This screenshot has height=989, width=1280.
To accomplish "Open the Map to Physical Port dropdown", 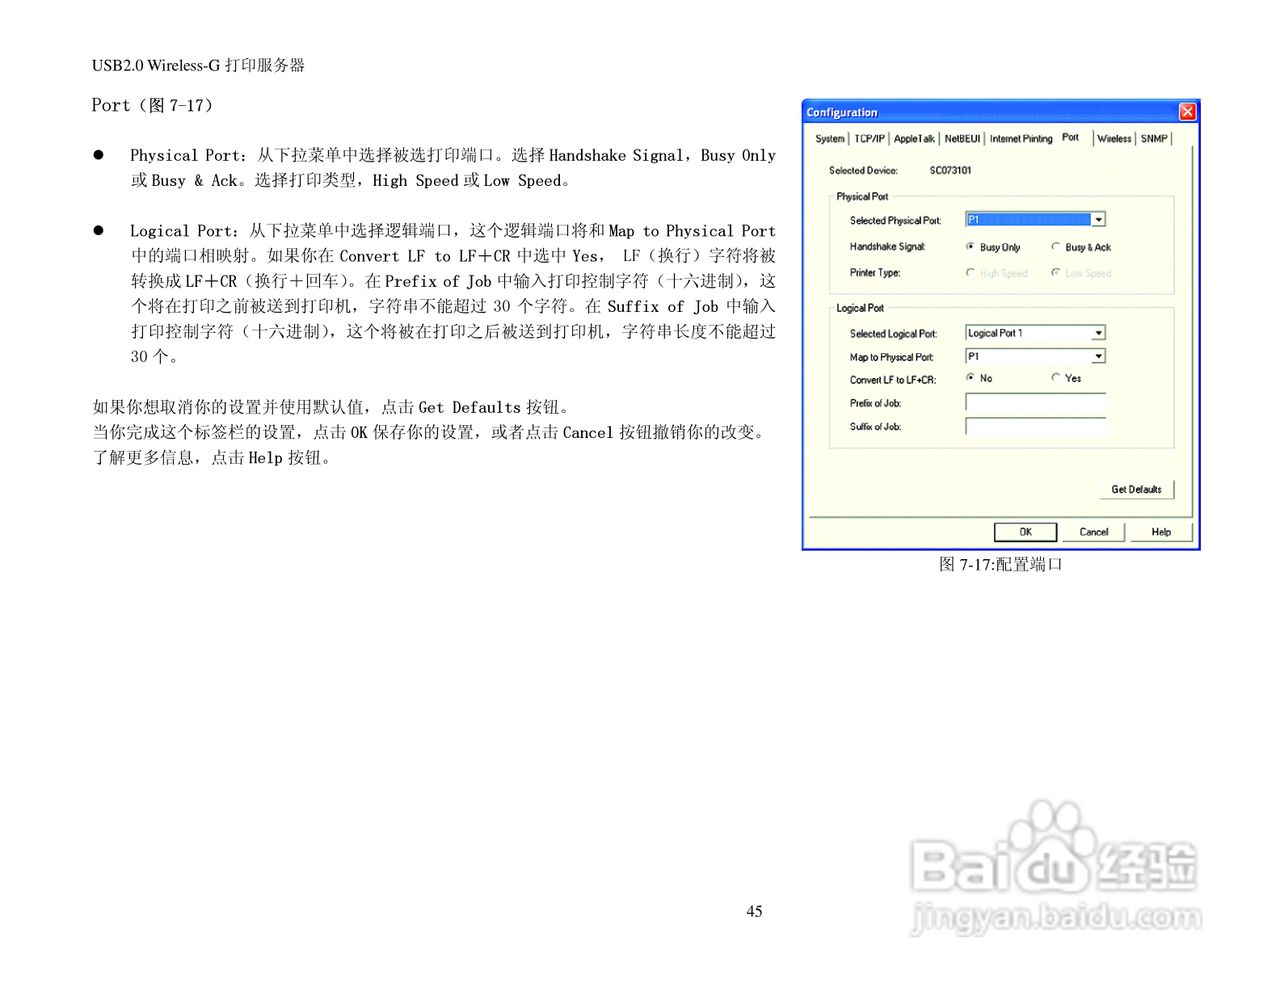I will point(1098,356).
